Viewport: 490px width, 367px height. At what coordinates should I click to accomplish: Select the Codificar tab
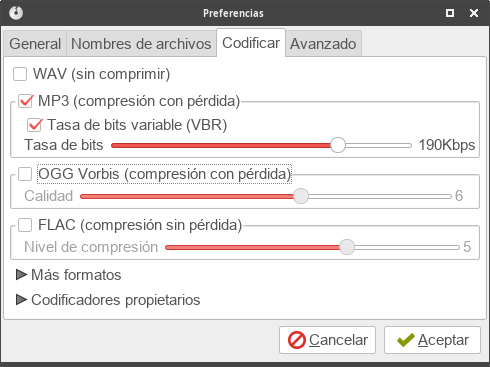tap(251, 43)
